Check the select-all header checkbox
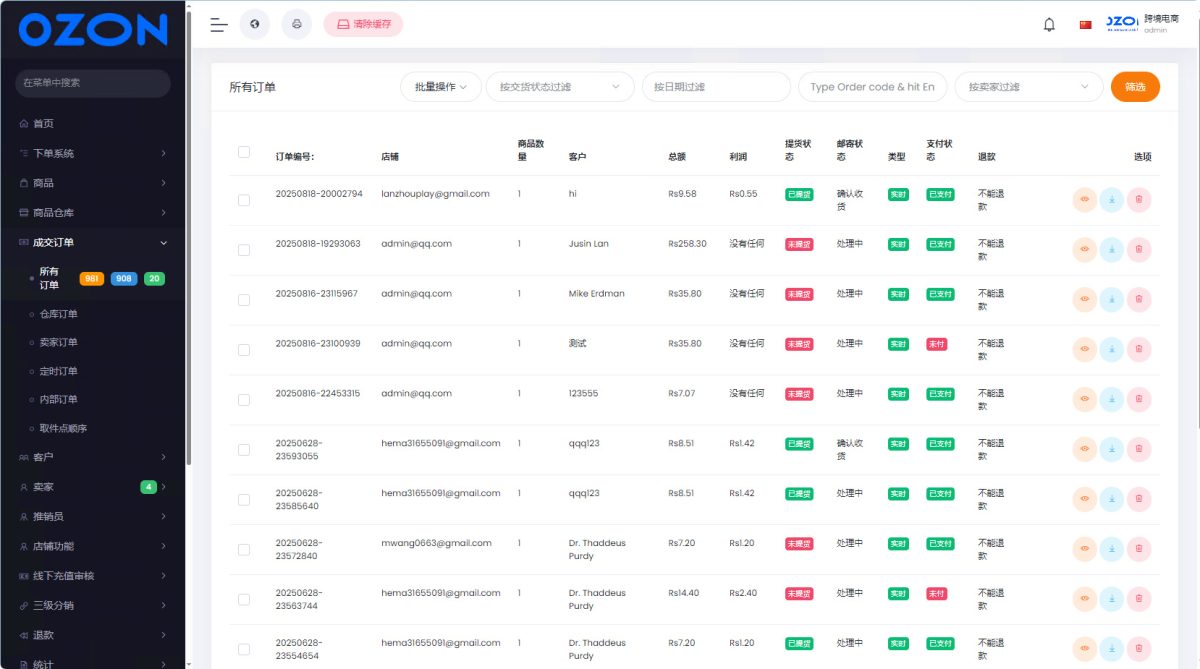Viewport: 1200px width, 669px height. [244, 152]
